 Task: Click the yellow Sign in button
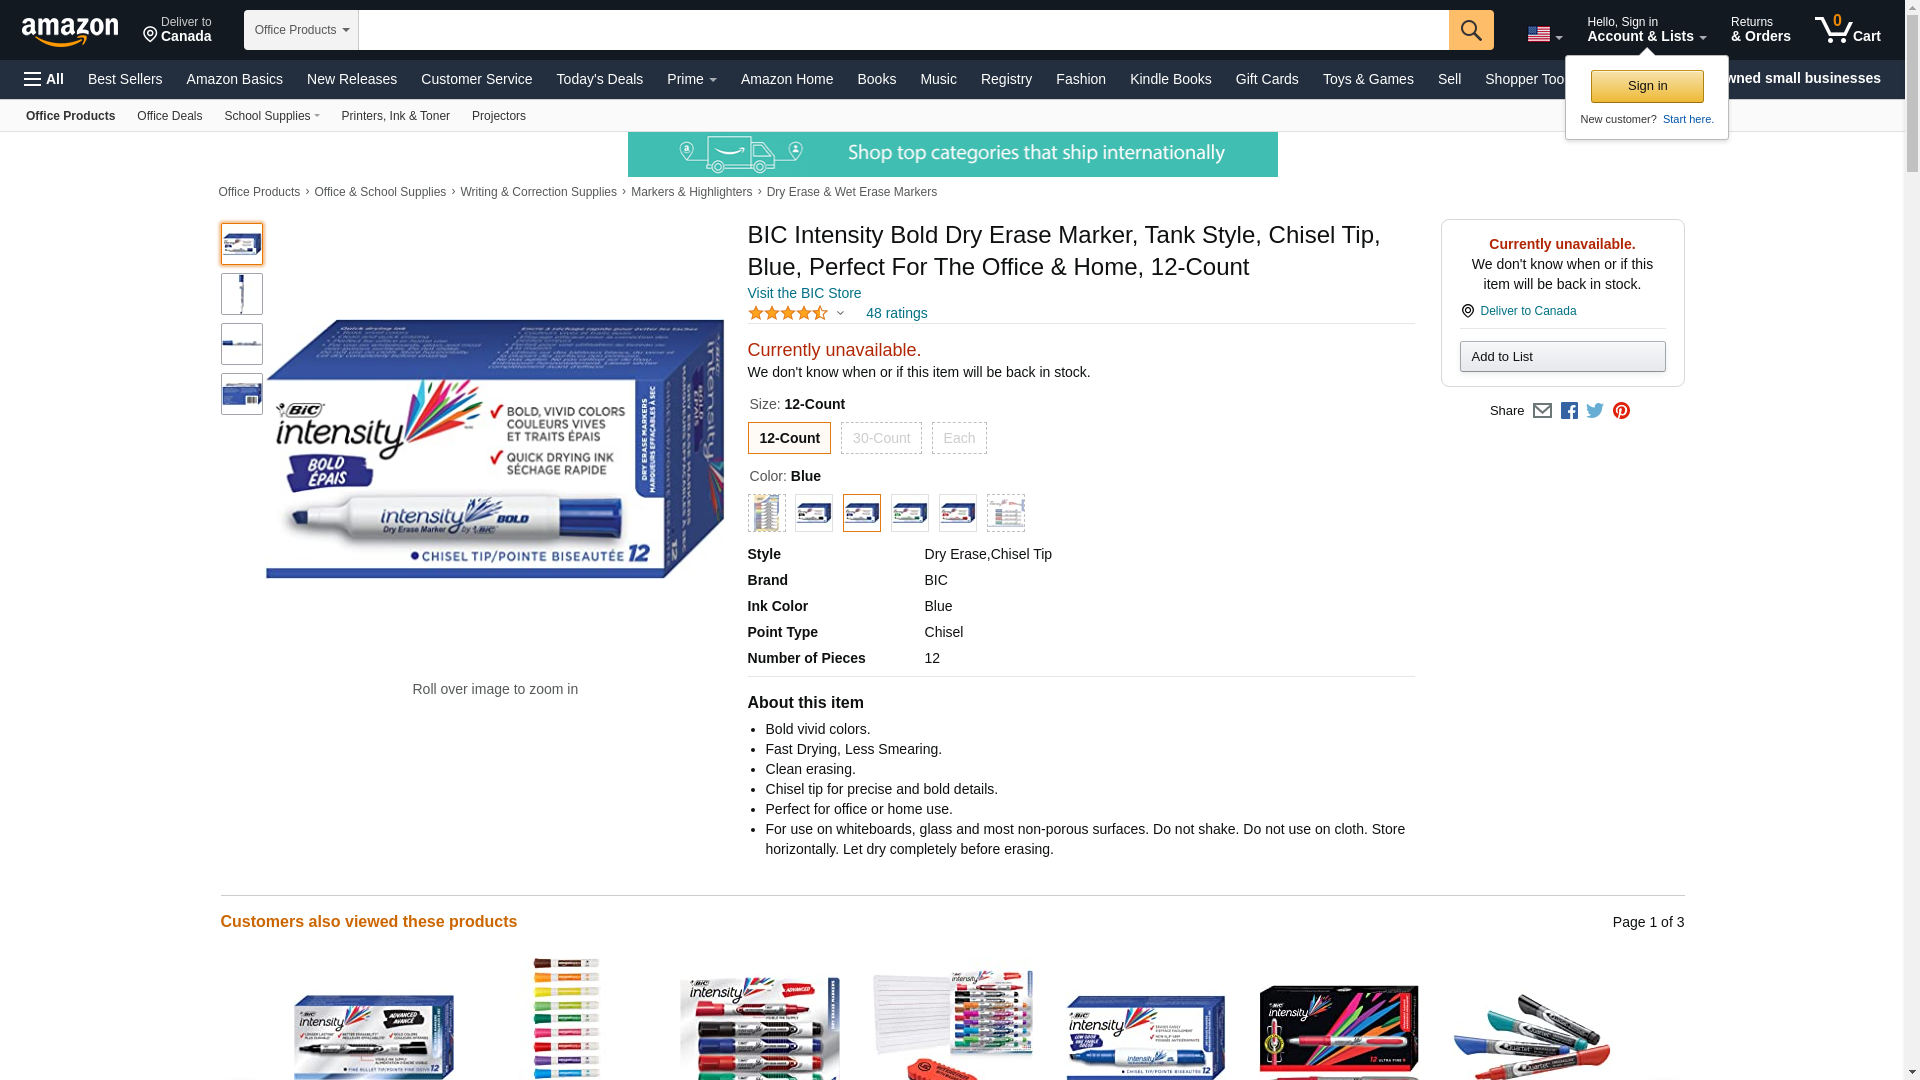tap(1647, 86)
